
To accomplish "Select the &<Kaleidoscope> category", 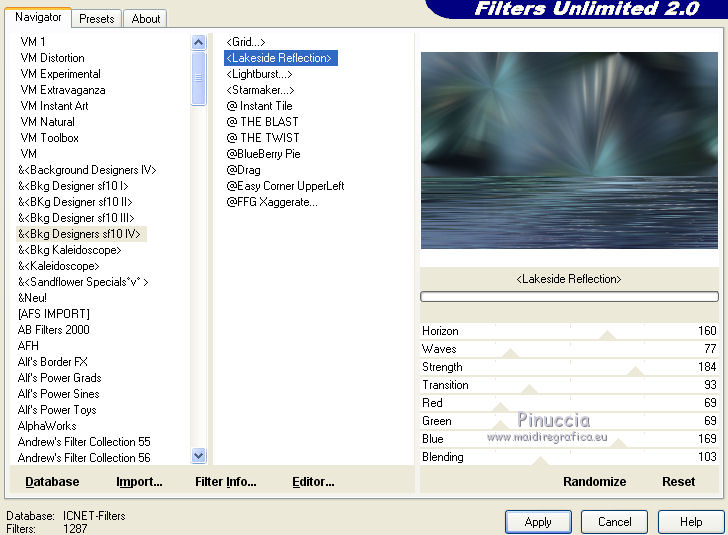I will coord(58,266).
